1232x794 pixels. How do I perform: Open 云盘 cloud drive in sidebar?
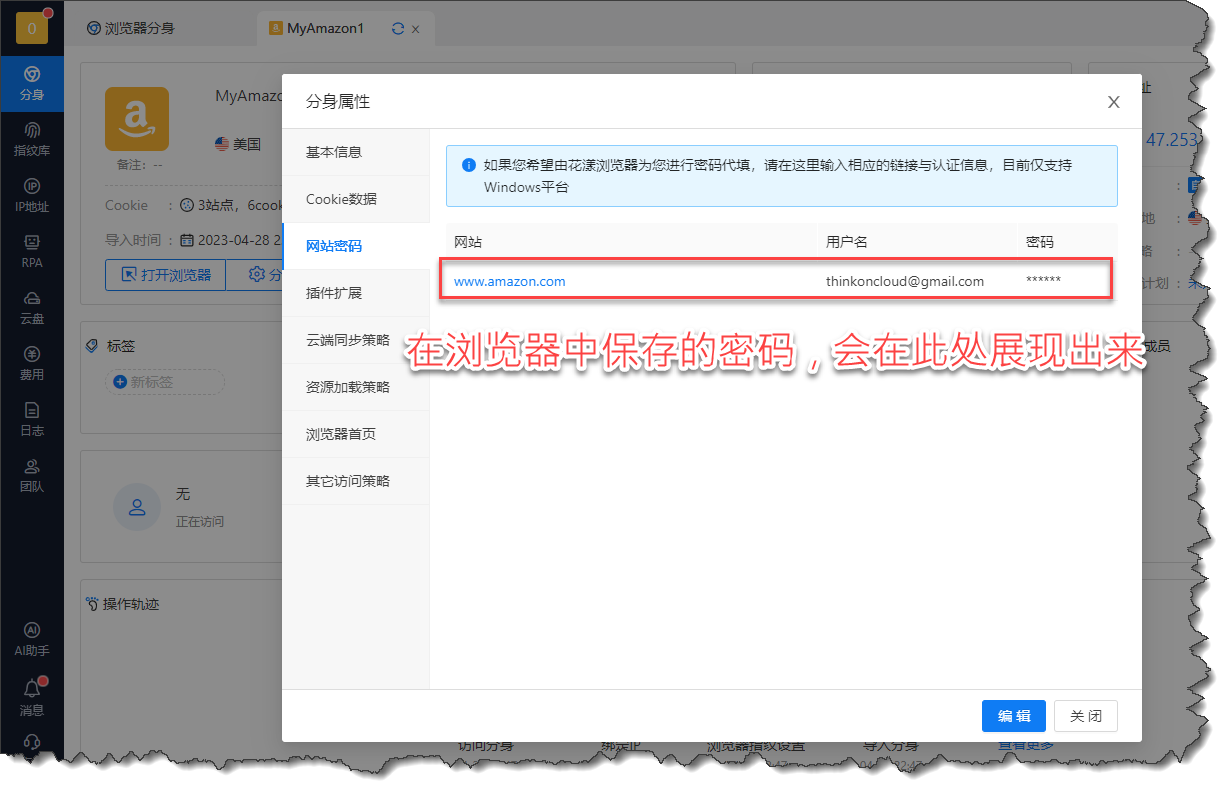coord(32,308)
